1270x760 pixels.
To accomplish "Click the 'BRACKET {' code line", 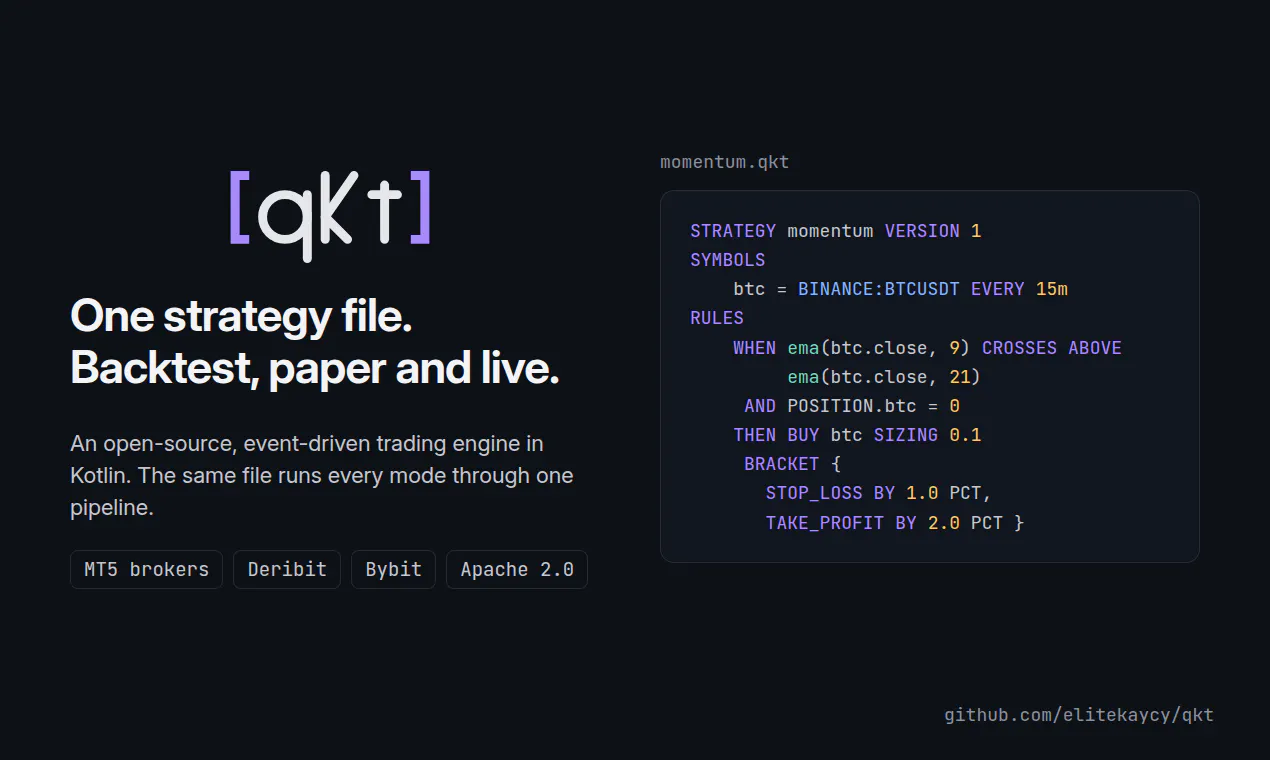I will pos(793,464).
